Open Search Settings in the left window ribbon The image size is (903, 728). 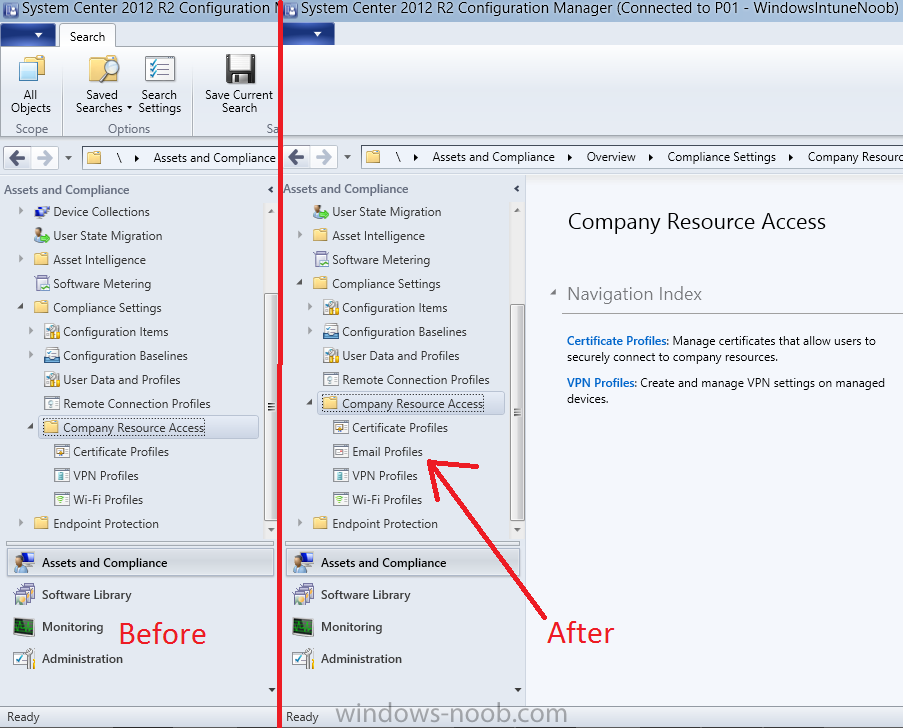(160, 85)
